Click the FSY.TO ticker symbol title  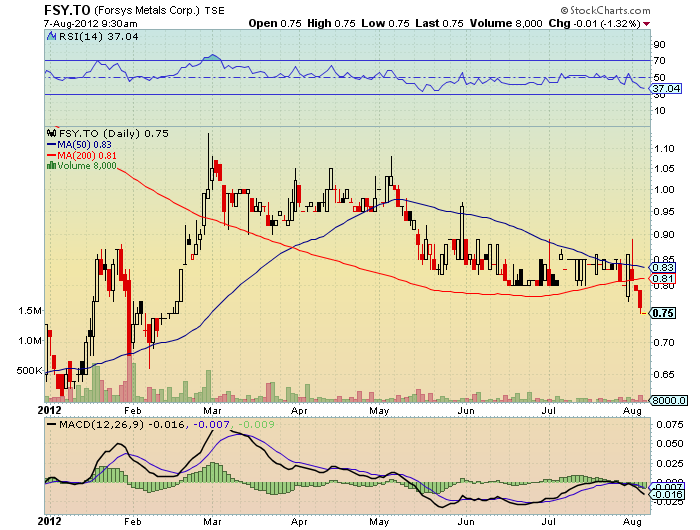click(x=67, y=10)
